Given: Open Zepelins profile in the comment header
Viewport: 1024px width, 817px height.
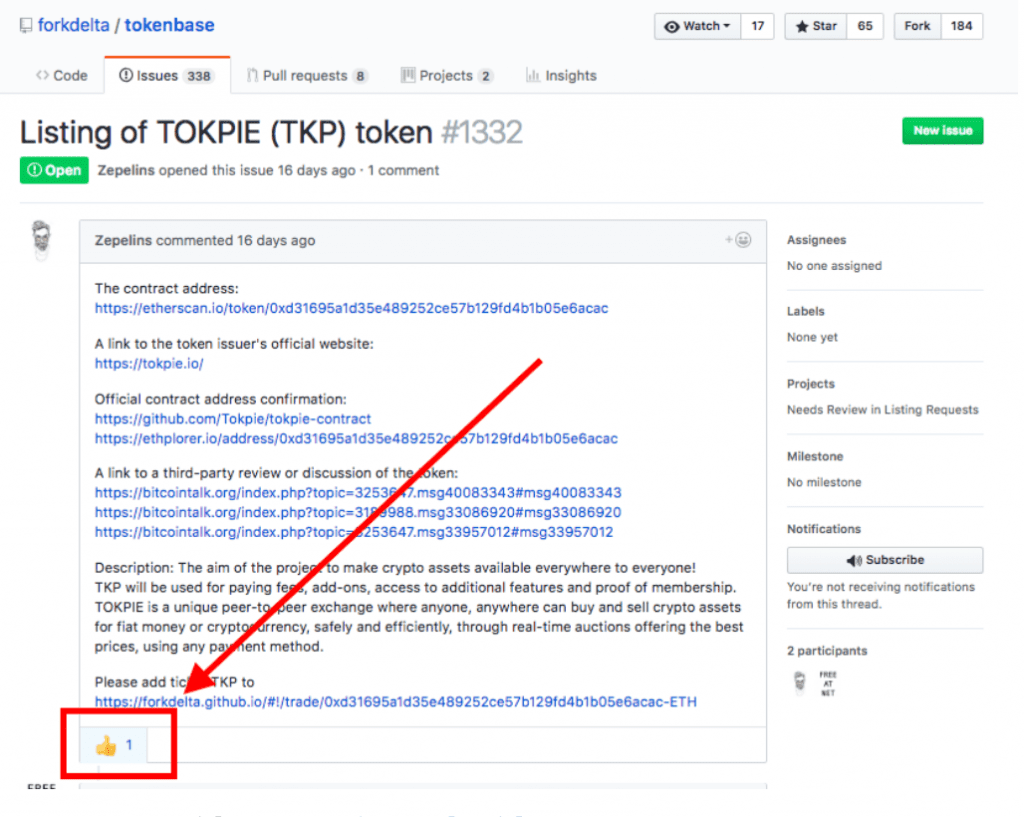Looking at the screenshot, I should 123,240.
